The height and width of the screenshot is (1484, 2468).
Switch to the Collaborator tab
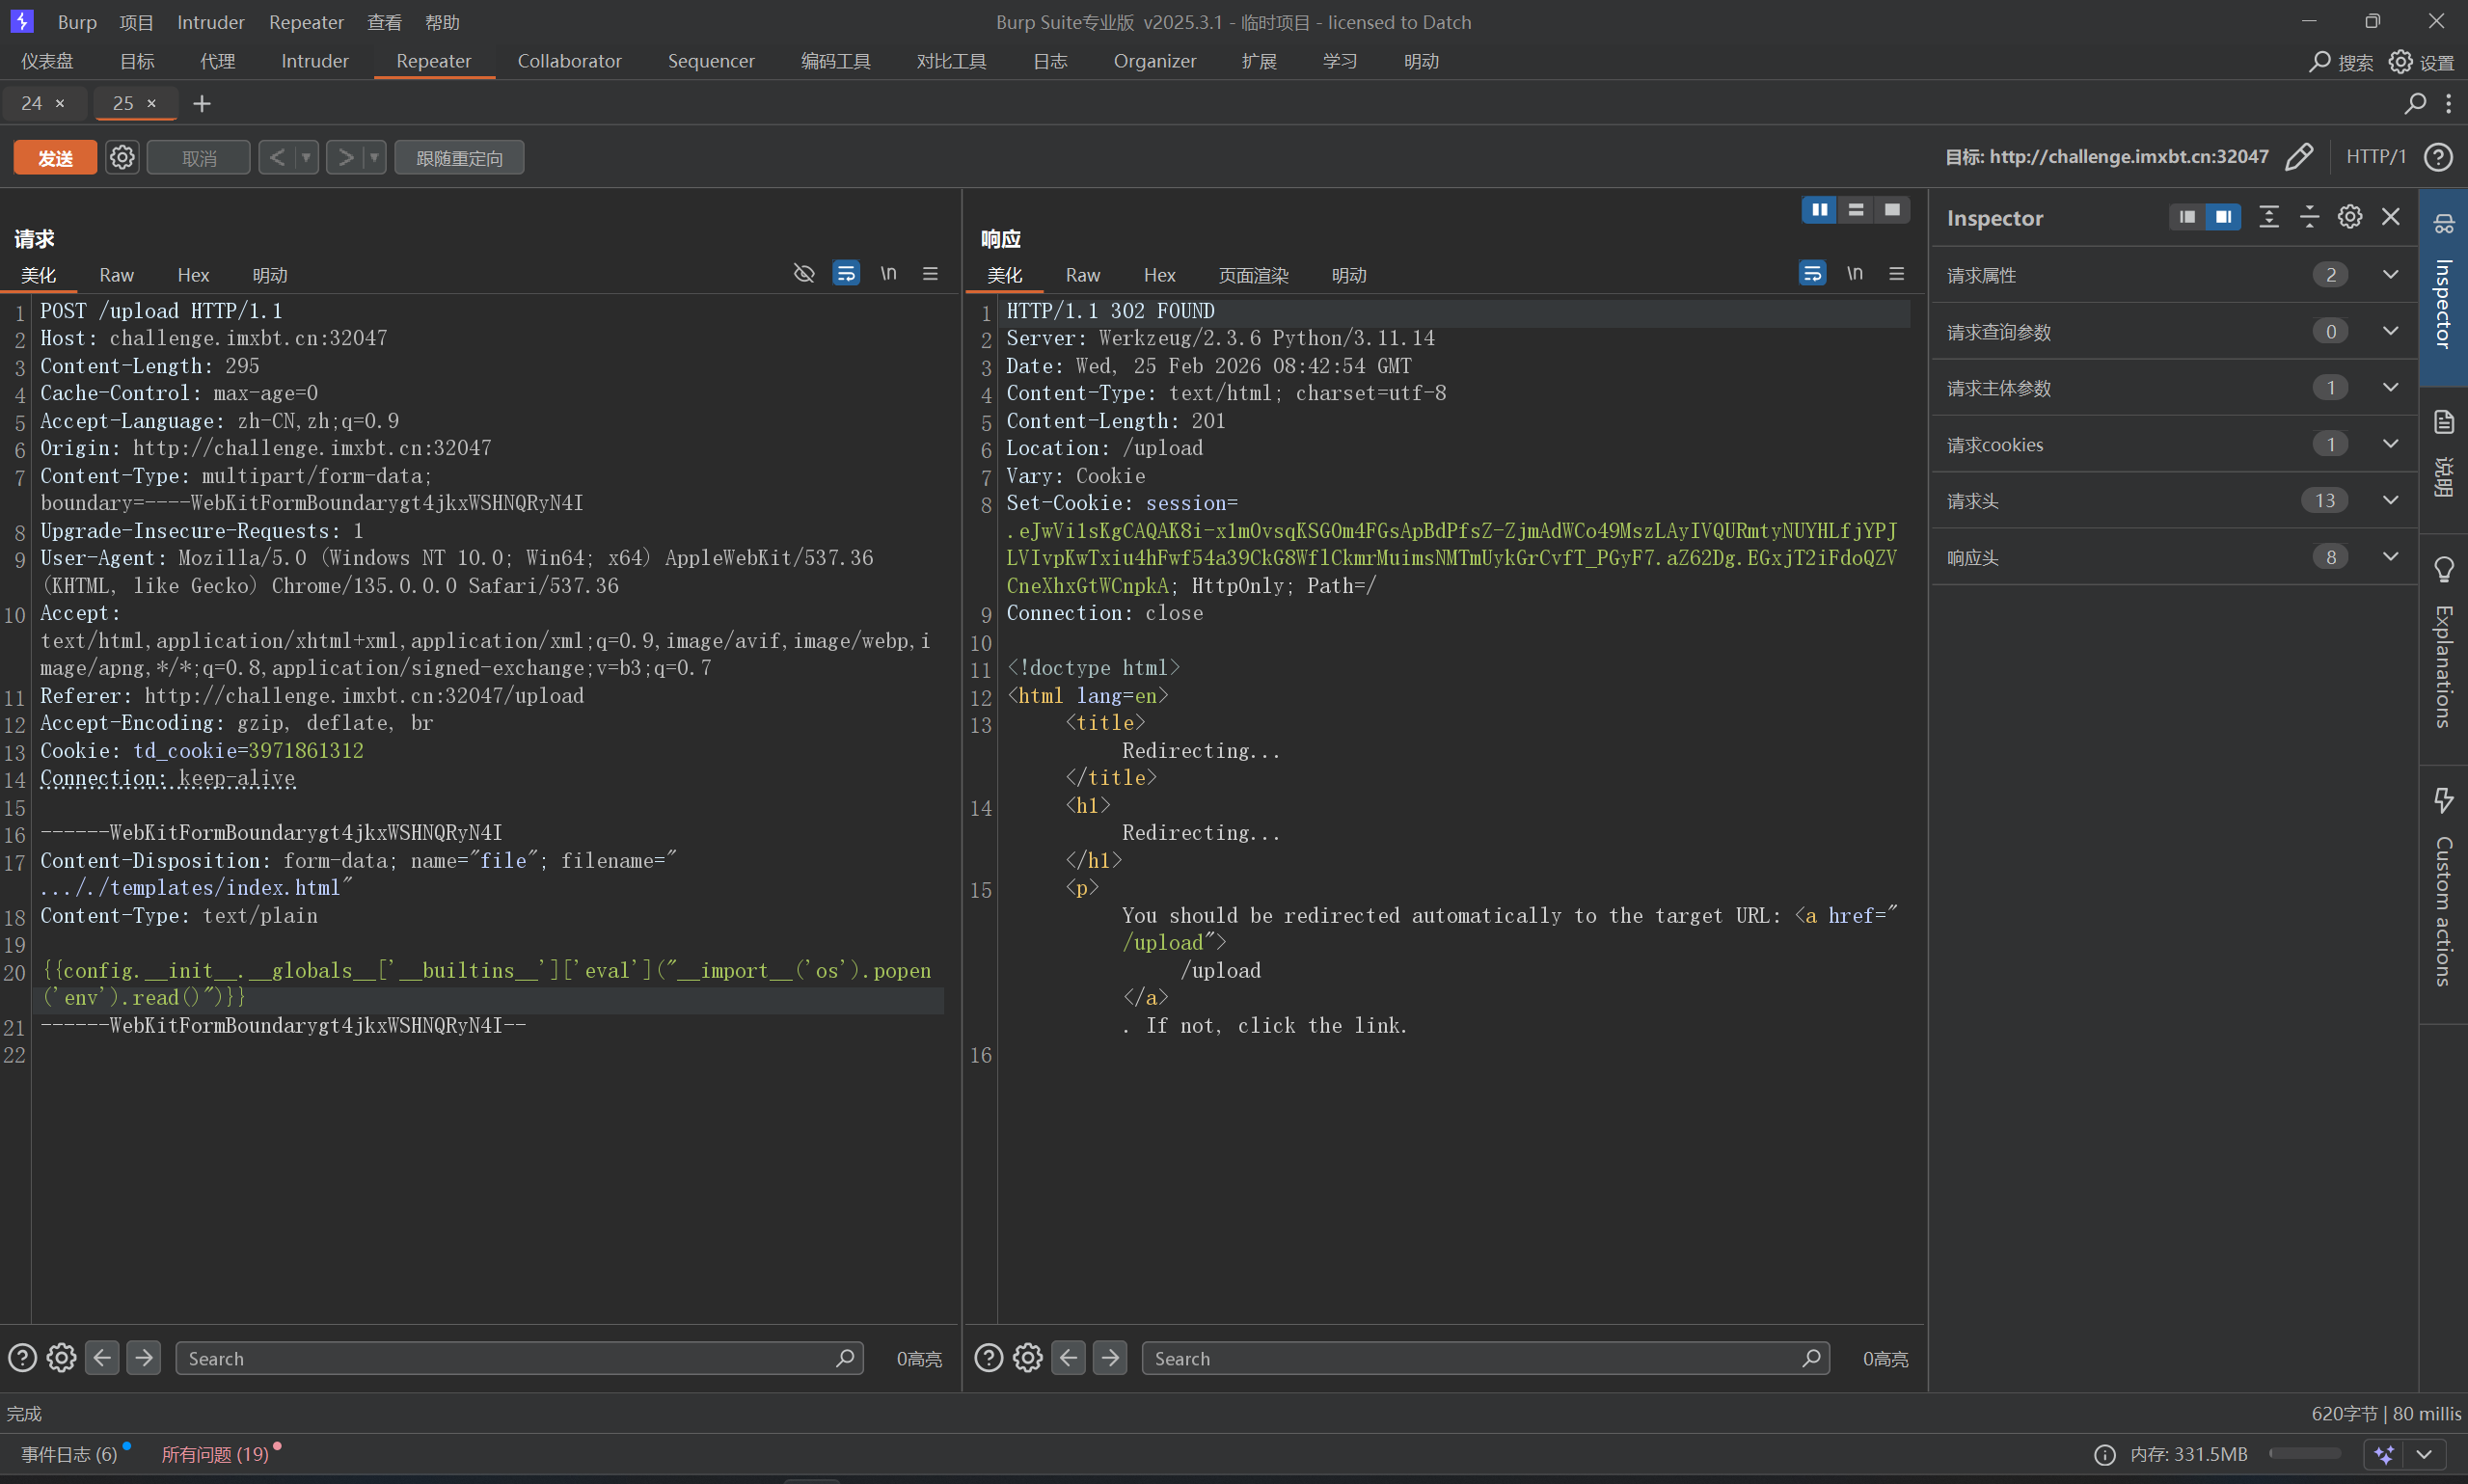pyautogui.click(x=569, y=61)
